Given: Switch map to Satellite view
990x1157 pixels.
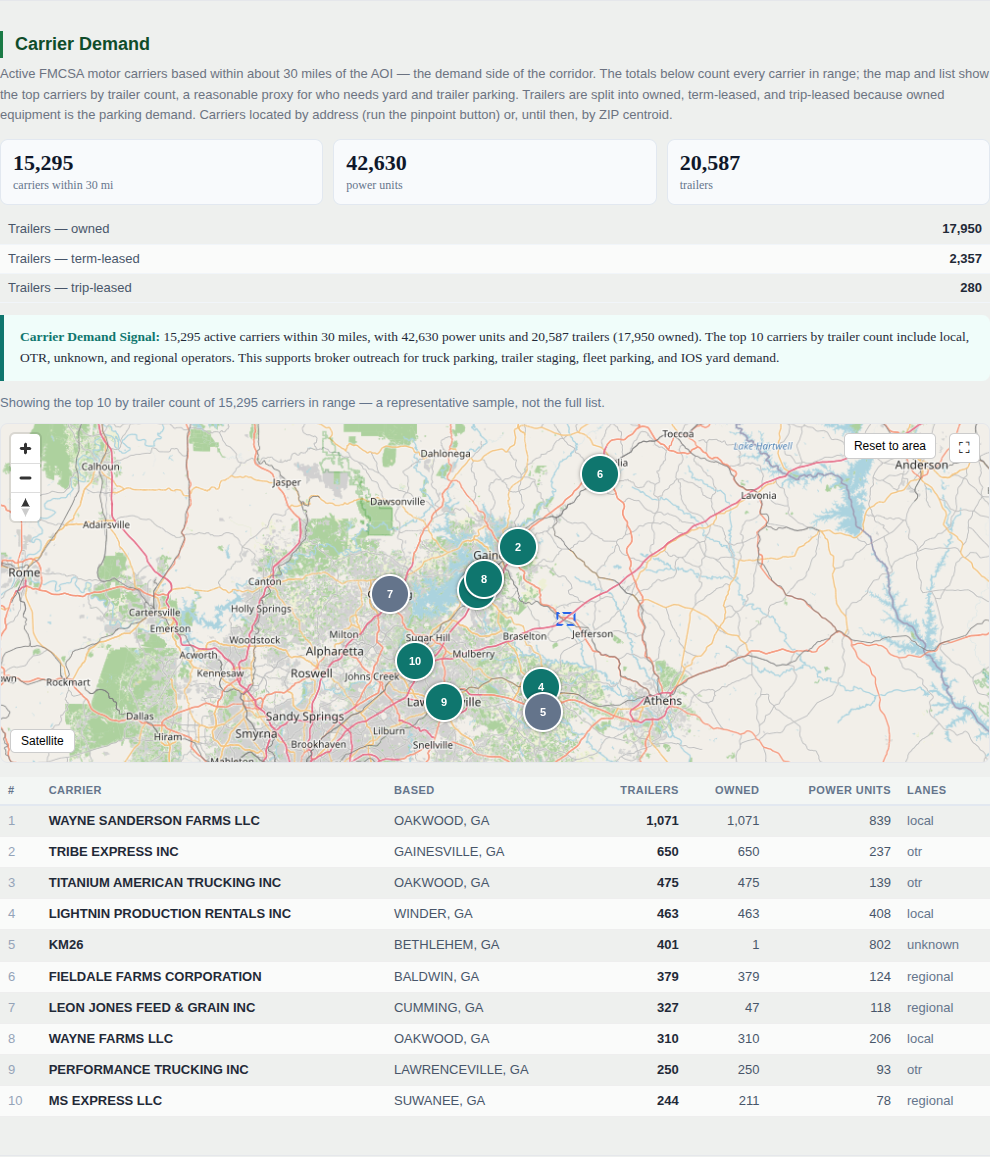Looking at the screenshot, I should pyautogui.click(x=42, y=741).
